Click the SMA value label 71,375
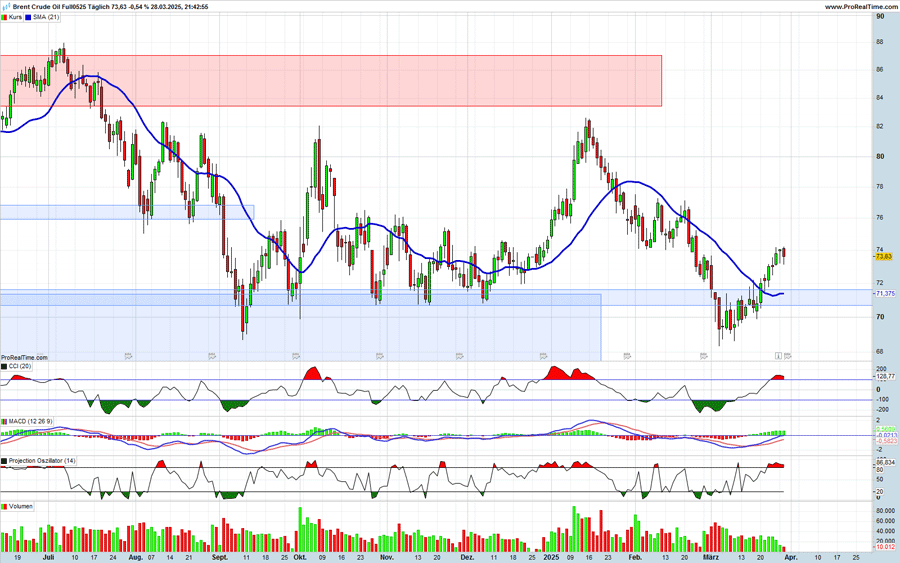The height and width of the screenshot is (563, 900). [x=884, y=294]
